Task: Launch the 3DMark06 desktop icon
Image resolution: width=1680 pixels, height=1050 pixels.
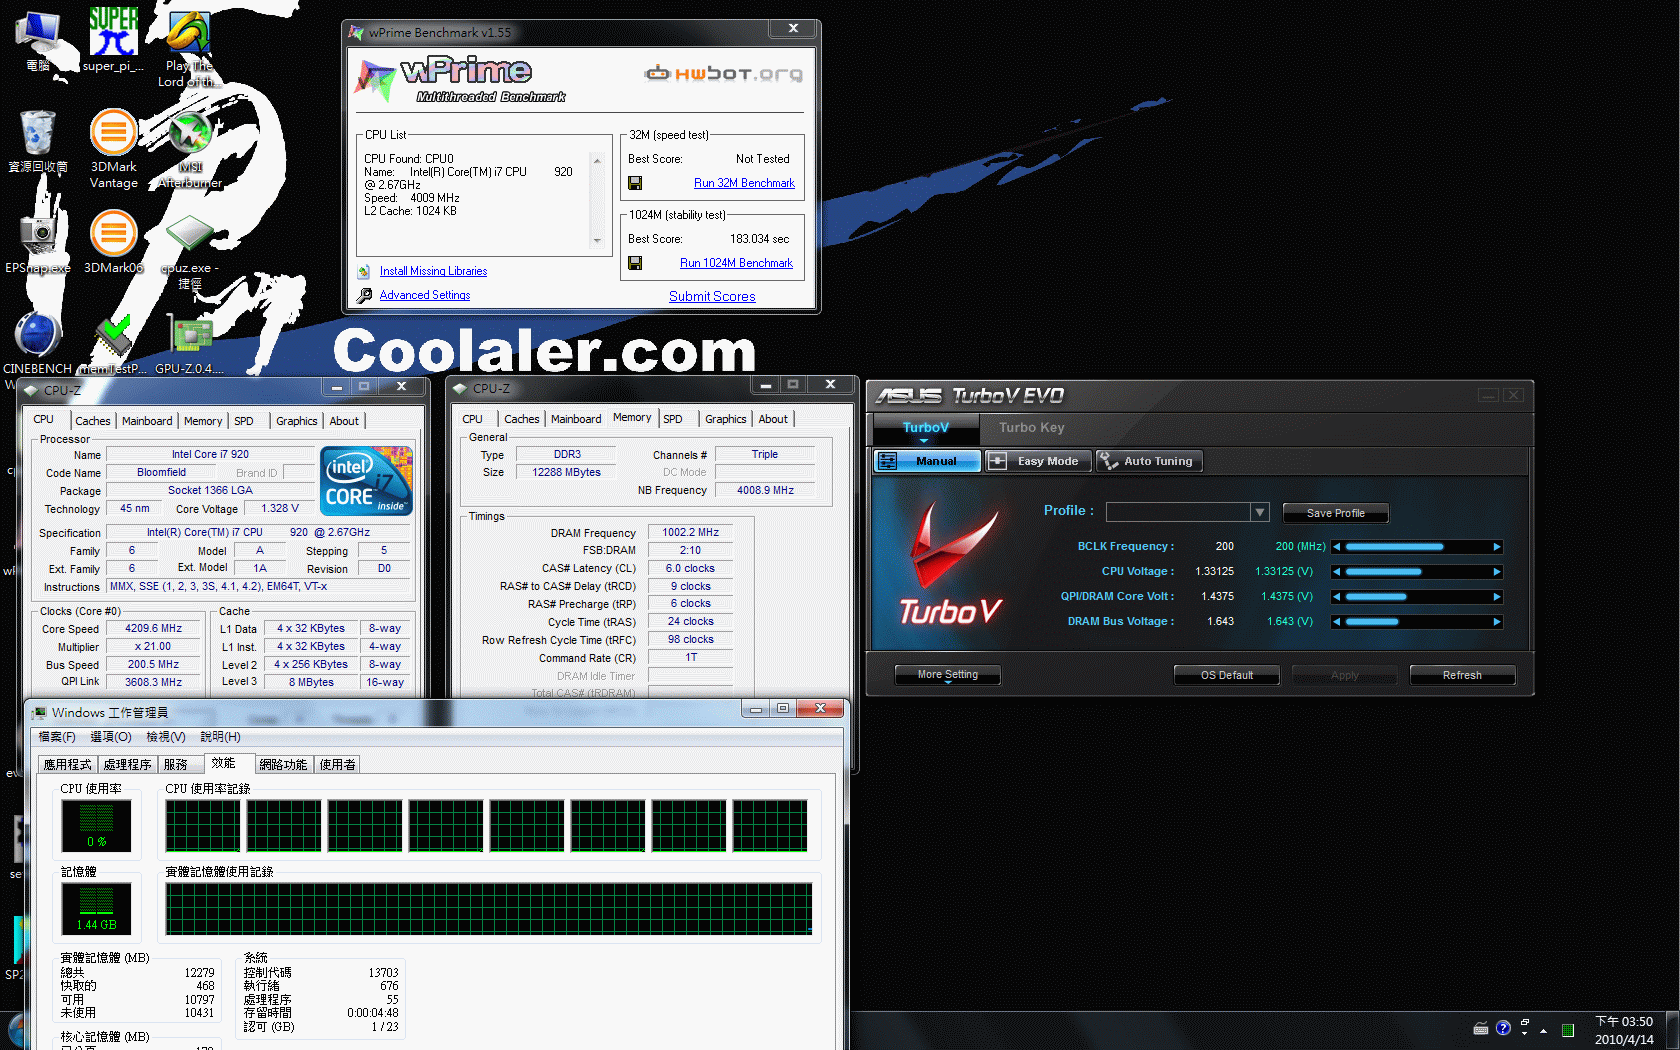Action: tap(113, 242)
